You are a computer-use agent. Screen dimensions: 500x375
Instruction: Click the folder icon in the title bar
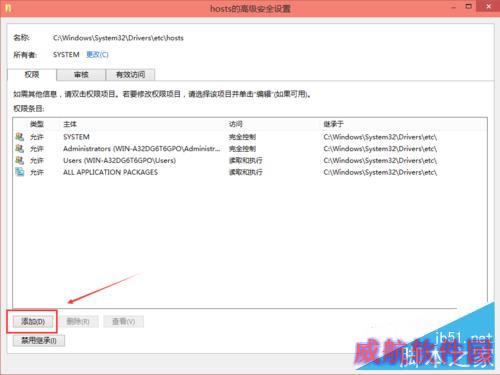(x=8, y=8)
